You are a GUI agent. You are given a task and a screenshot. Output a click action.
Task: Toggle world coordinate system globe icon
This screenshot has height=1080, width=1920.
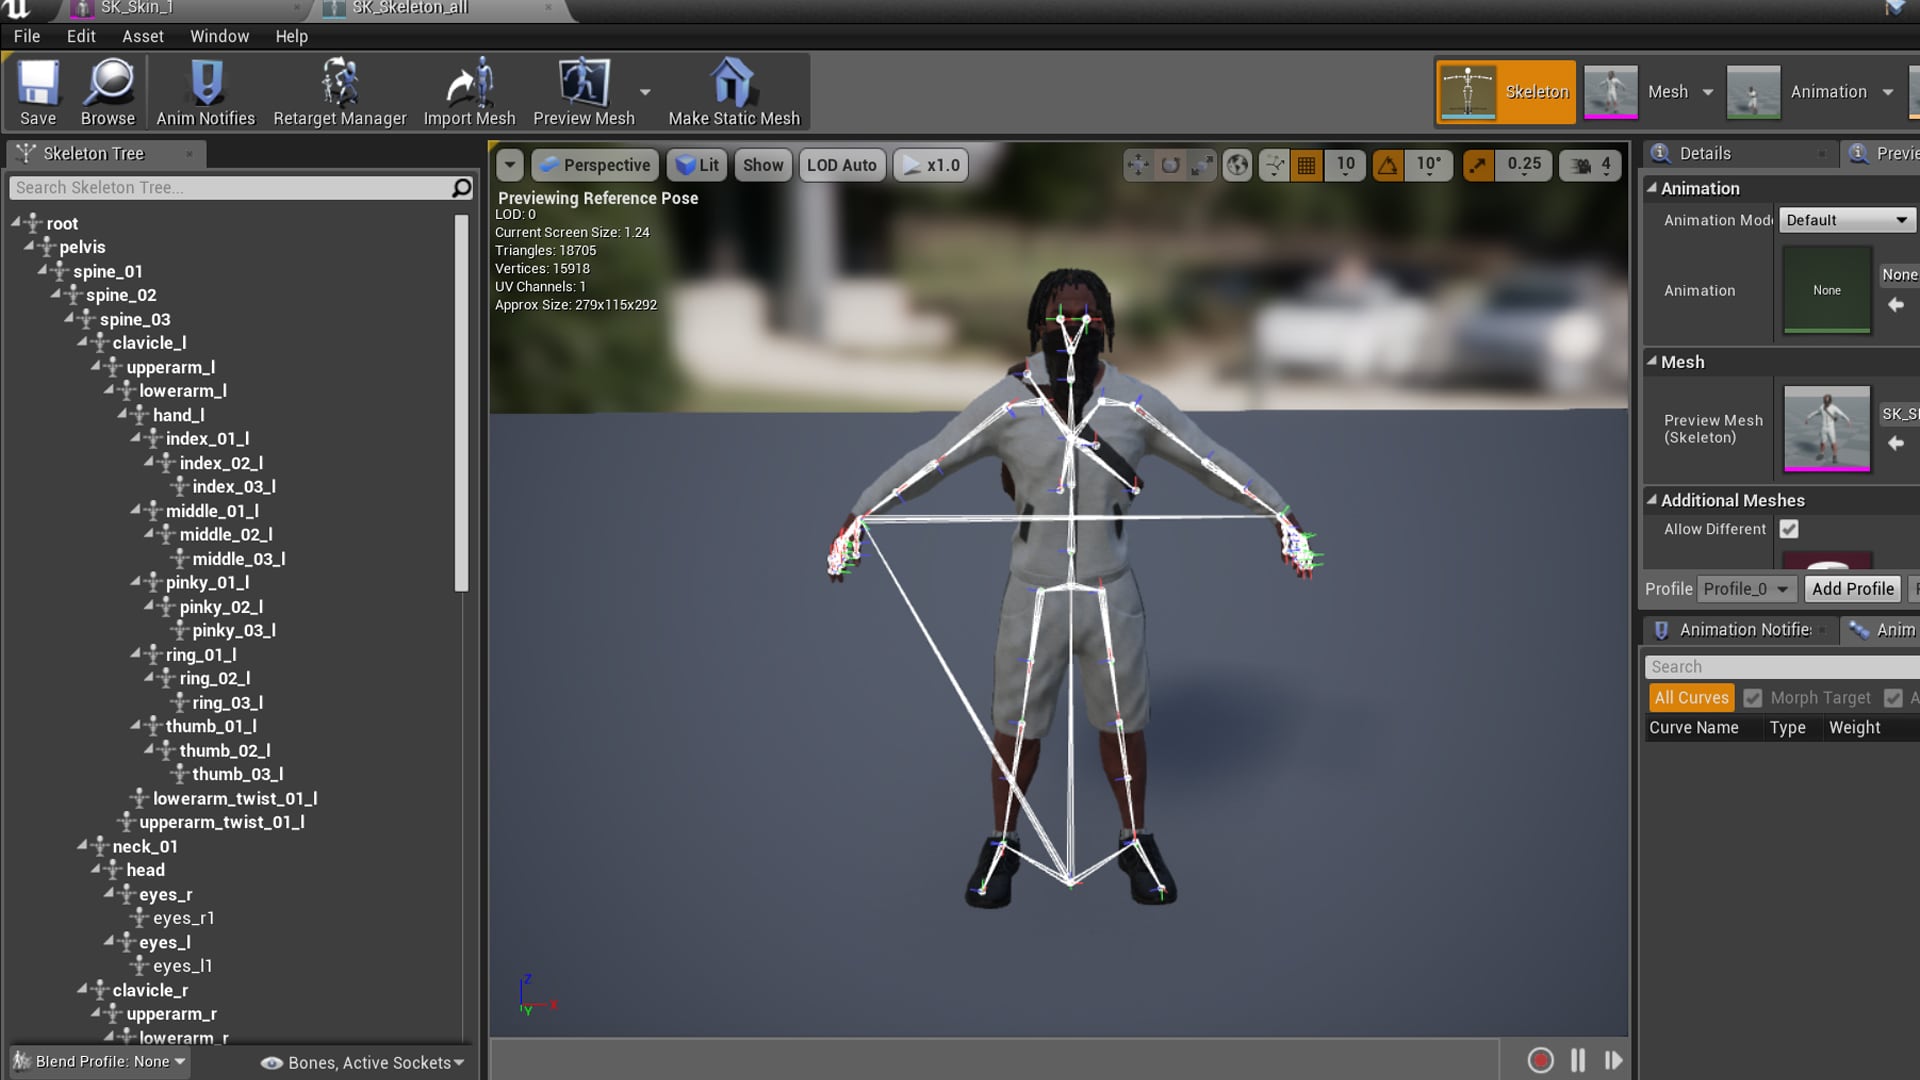tap(1237, 165)
